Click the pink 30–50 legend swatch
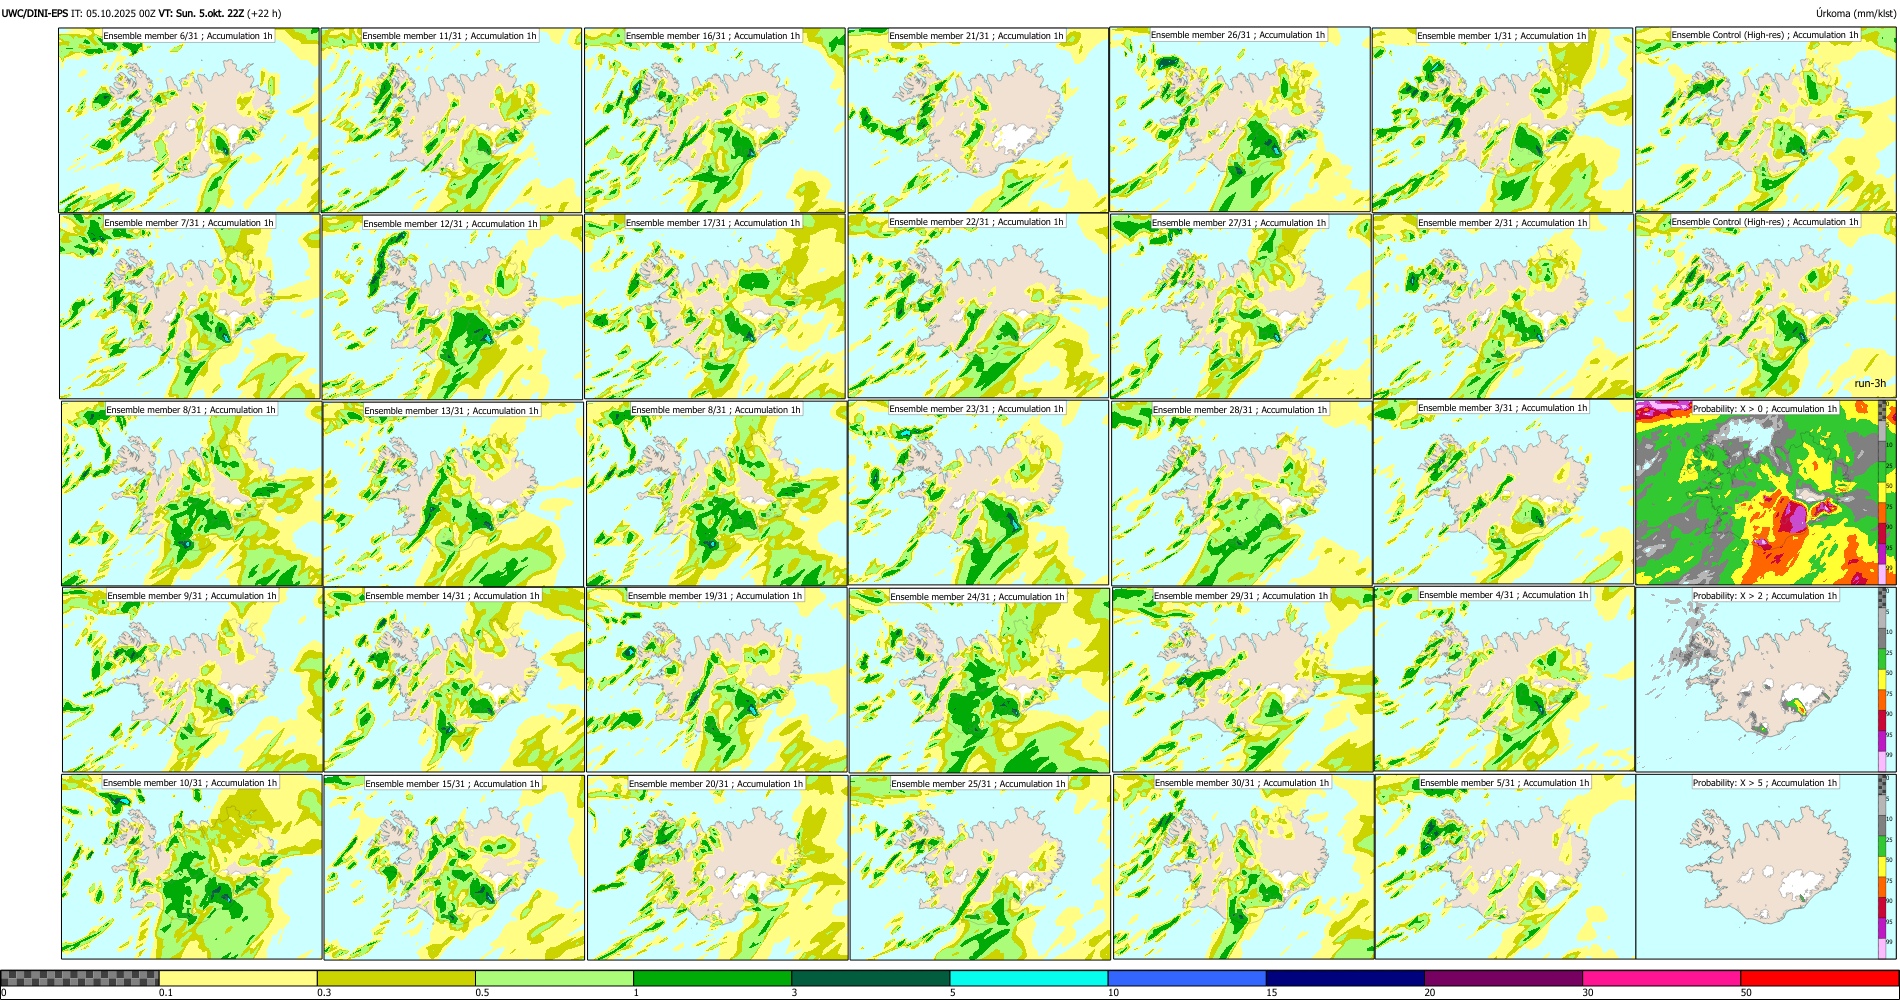Screen dimensions: 1900x1000 [1661, 978]
